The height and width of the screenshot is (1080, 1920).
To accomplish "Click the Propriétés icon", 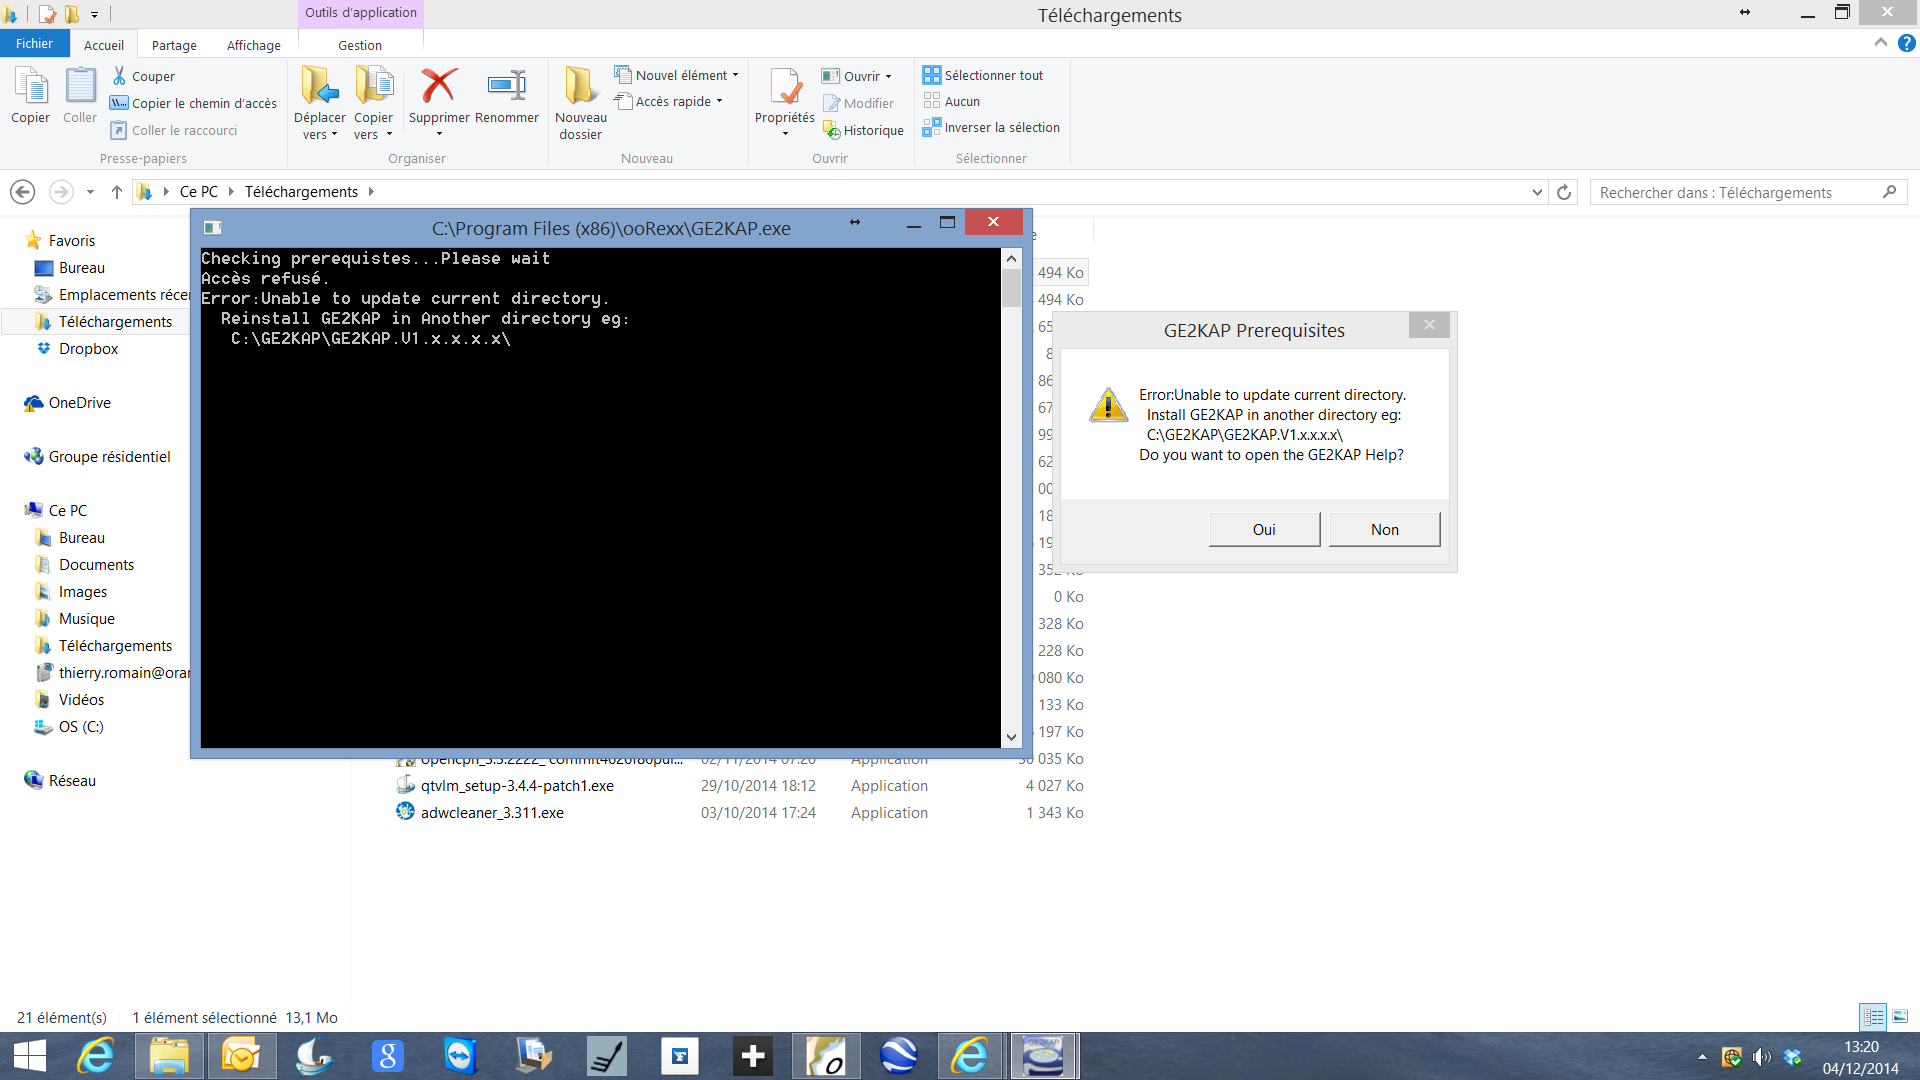I will pos(785,88).
